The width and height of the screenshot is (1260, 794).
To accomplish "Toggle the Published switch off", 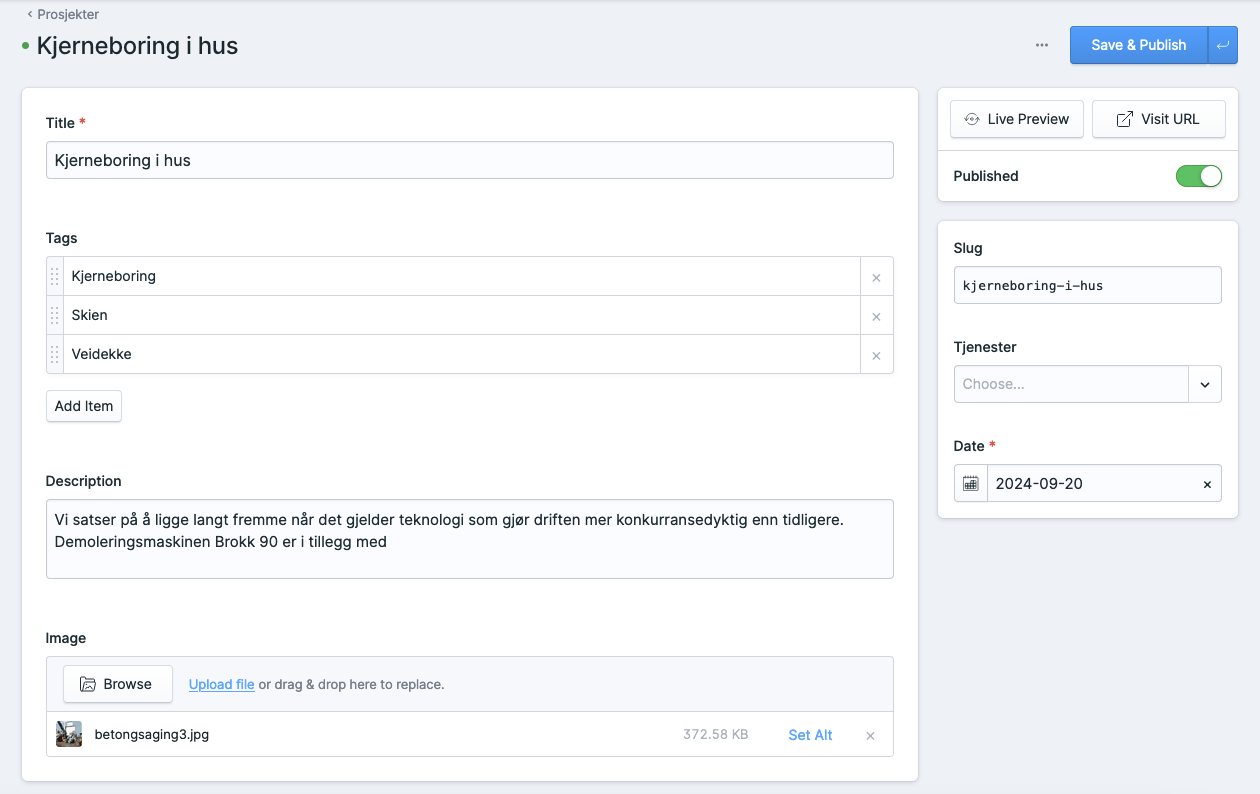I will coord(1198,176).
